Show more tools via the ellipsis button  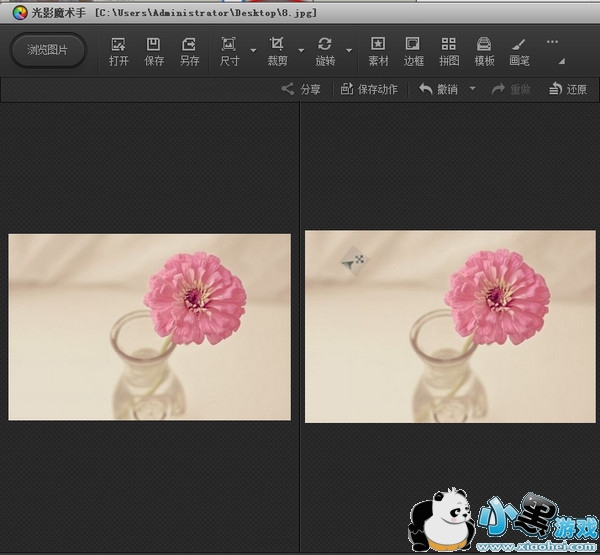pos(552,43)
